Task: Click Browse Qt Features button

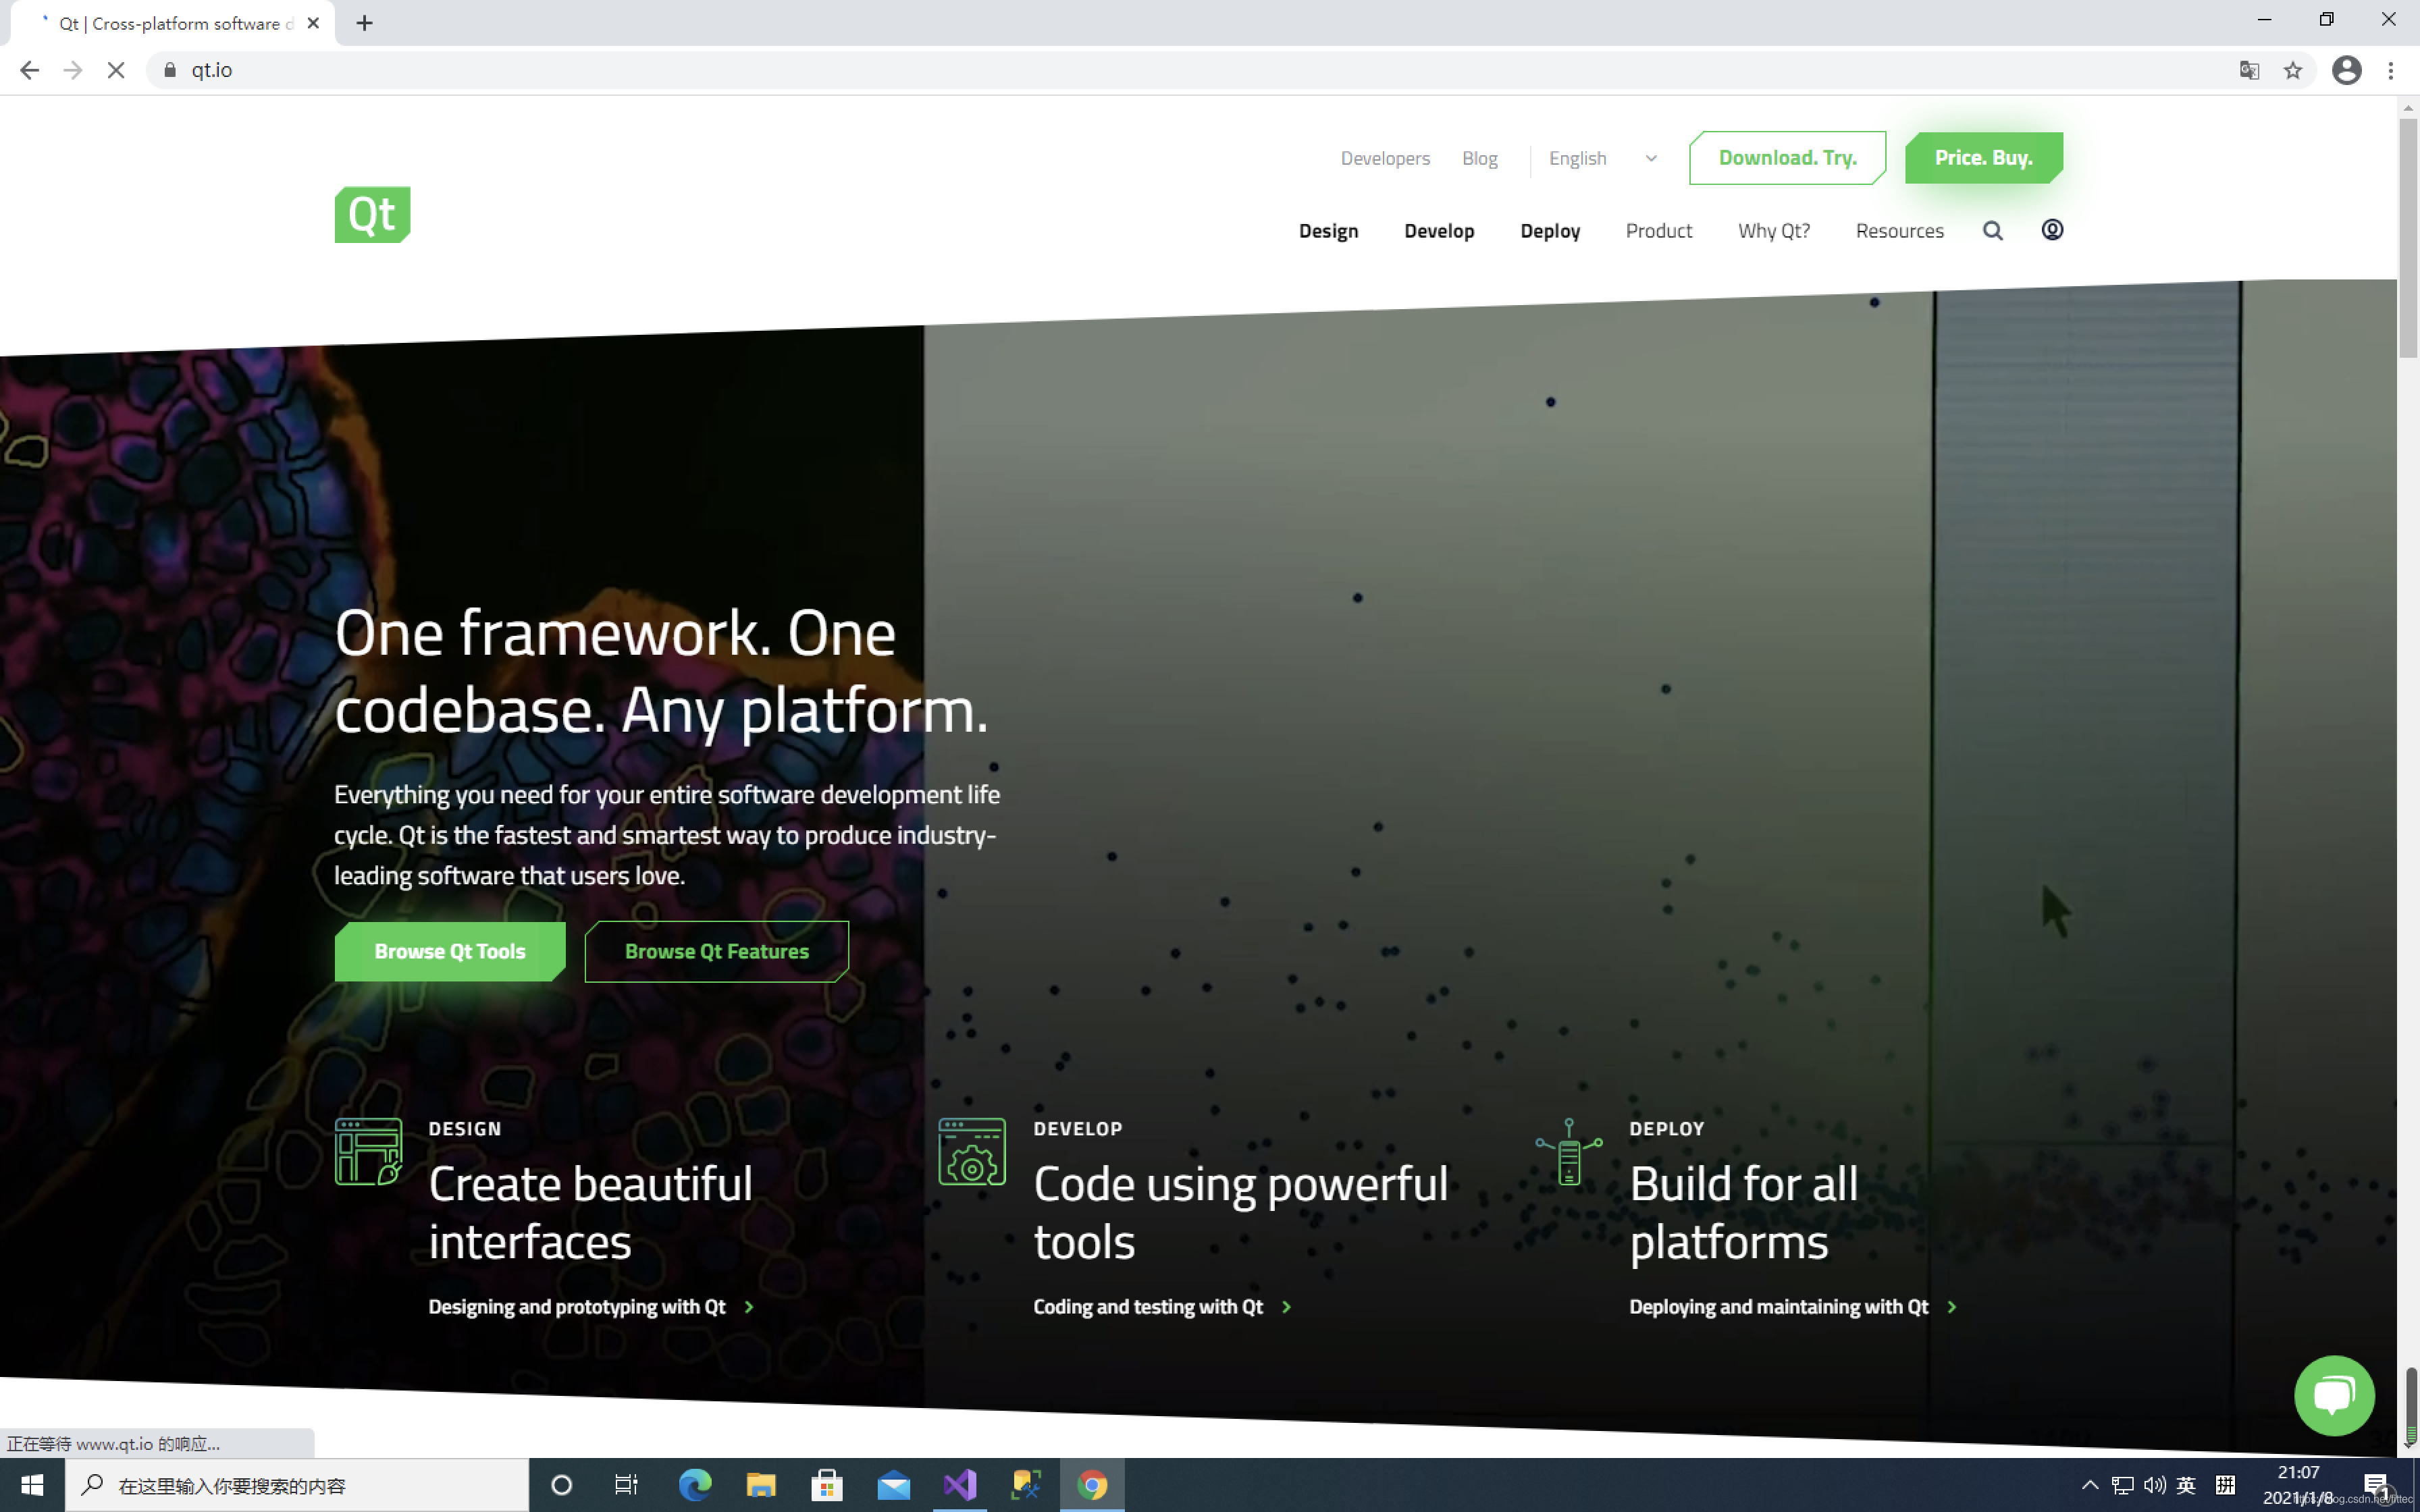Action: click(716, 951)
